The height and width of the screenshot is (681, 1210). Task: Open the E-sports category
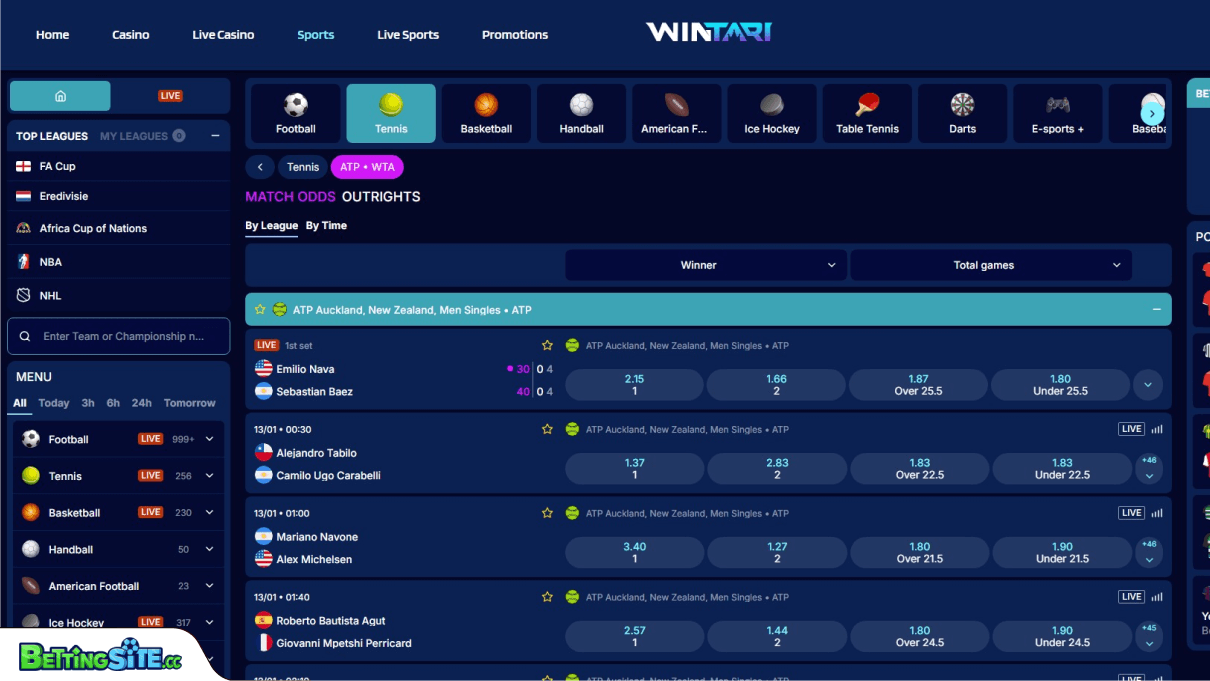1057,112
